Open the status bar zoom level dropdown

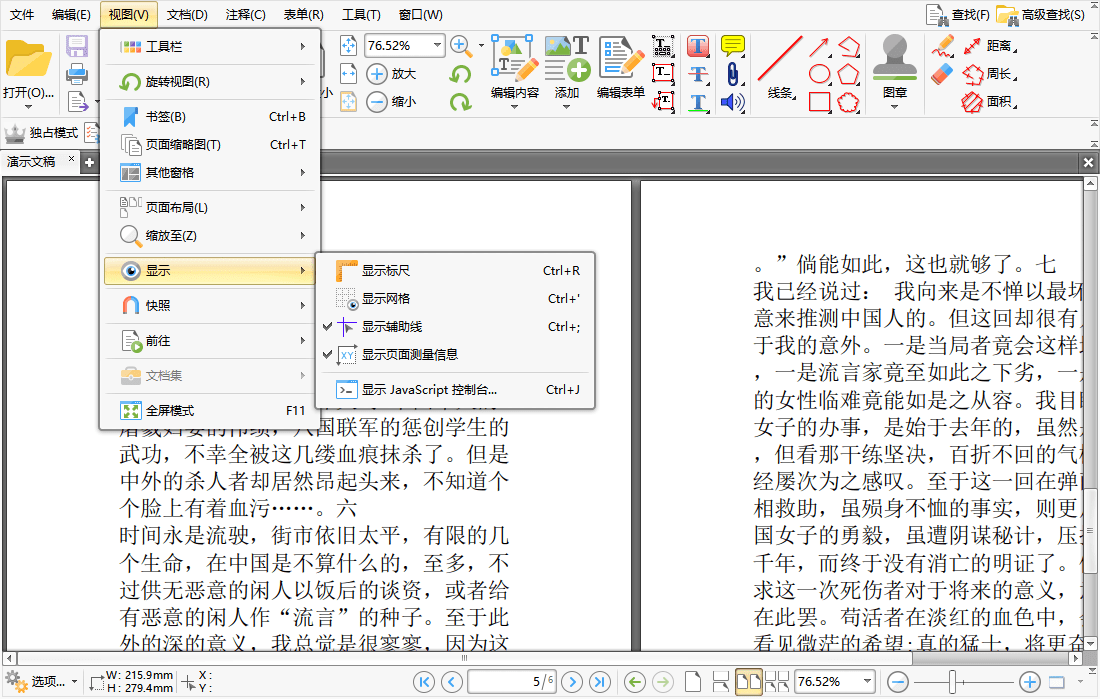[x=867, y=682]
